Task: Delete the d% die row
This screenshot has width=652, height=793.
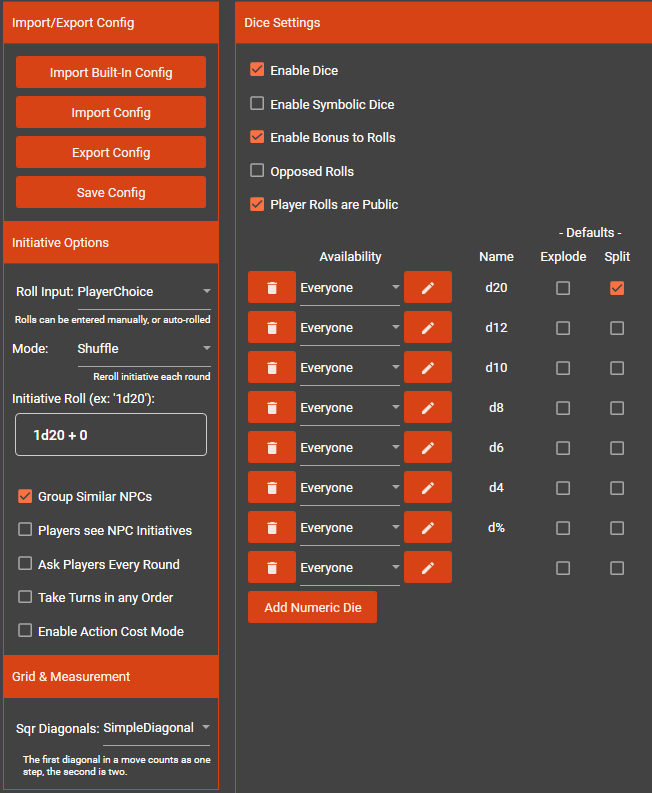Action: click(x=272, y=527)
